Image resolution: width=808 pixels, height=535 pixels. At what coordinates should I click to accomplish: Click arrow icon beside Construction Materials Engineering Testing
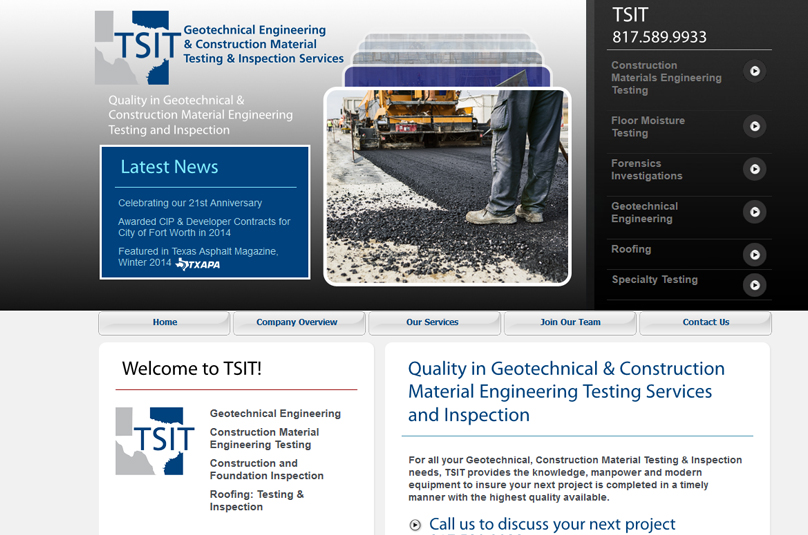(754, 71)
